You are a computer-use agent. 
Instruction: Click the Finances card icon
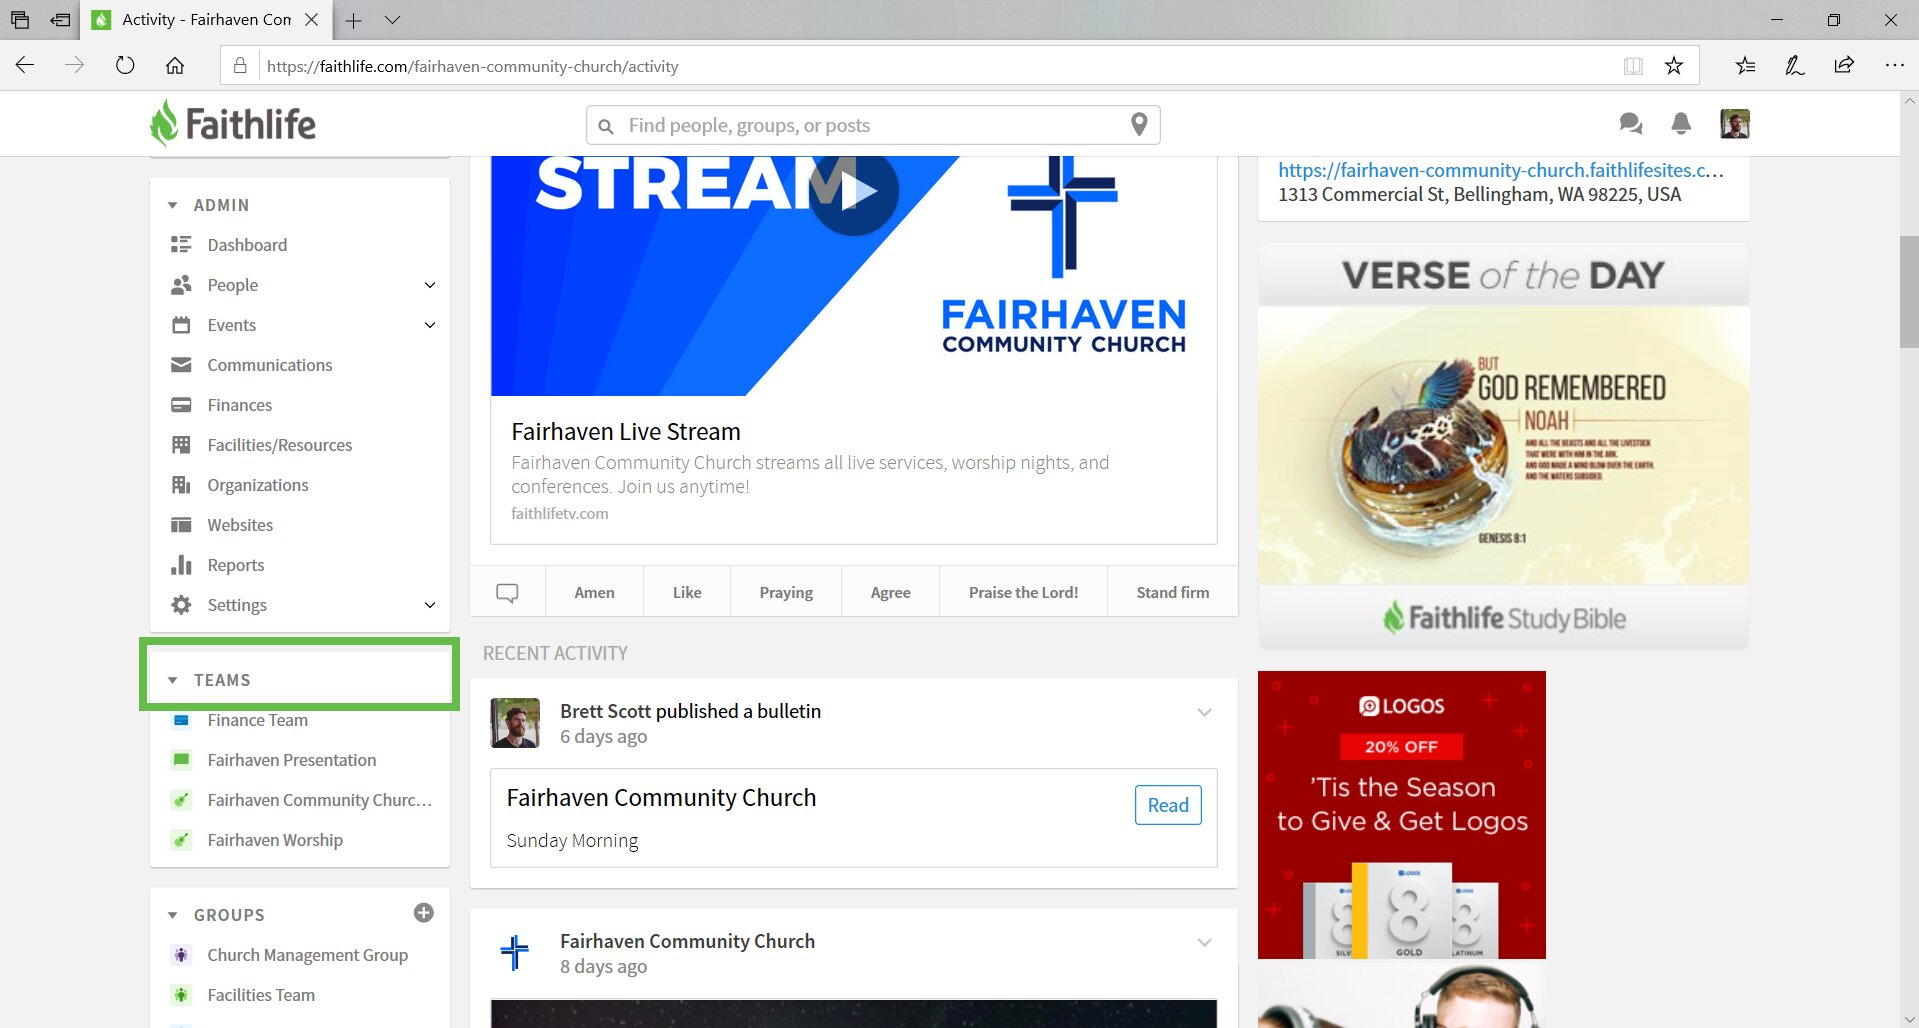[x=181, y=405]
